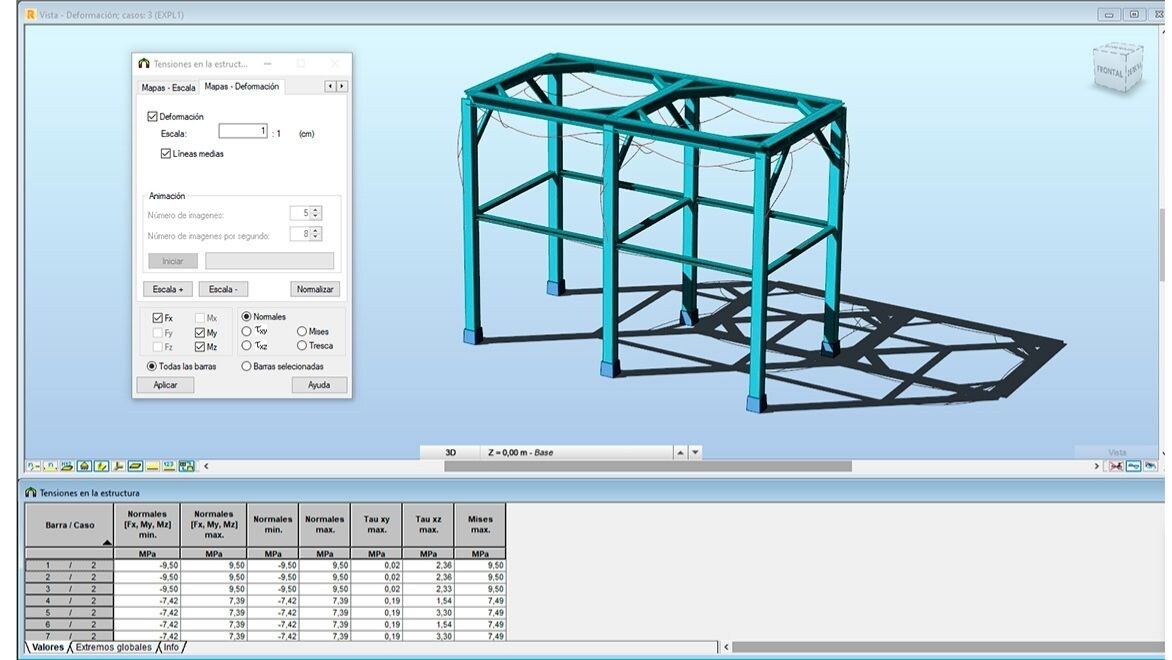Click the imágenes por segundo spinner

(x=315, y=234)
